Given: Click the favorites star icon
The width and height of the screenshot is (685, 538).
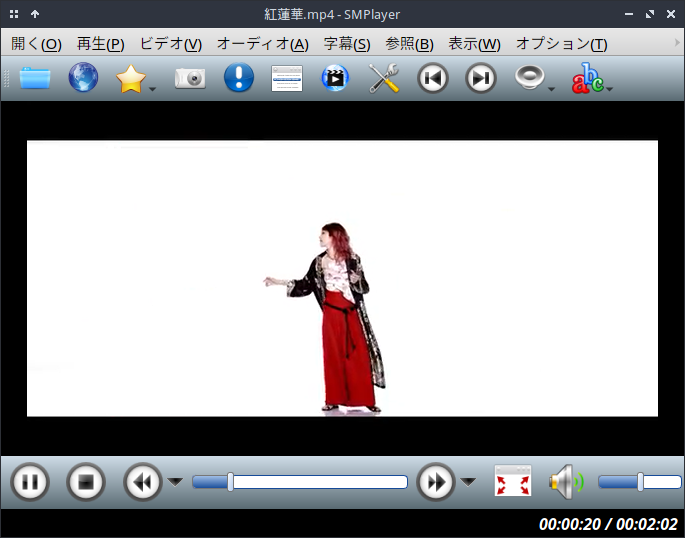Looking at the screenshot, I should [131, 79].
